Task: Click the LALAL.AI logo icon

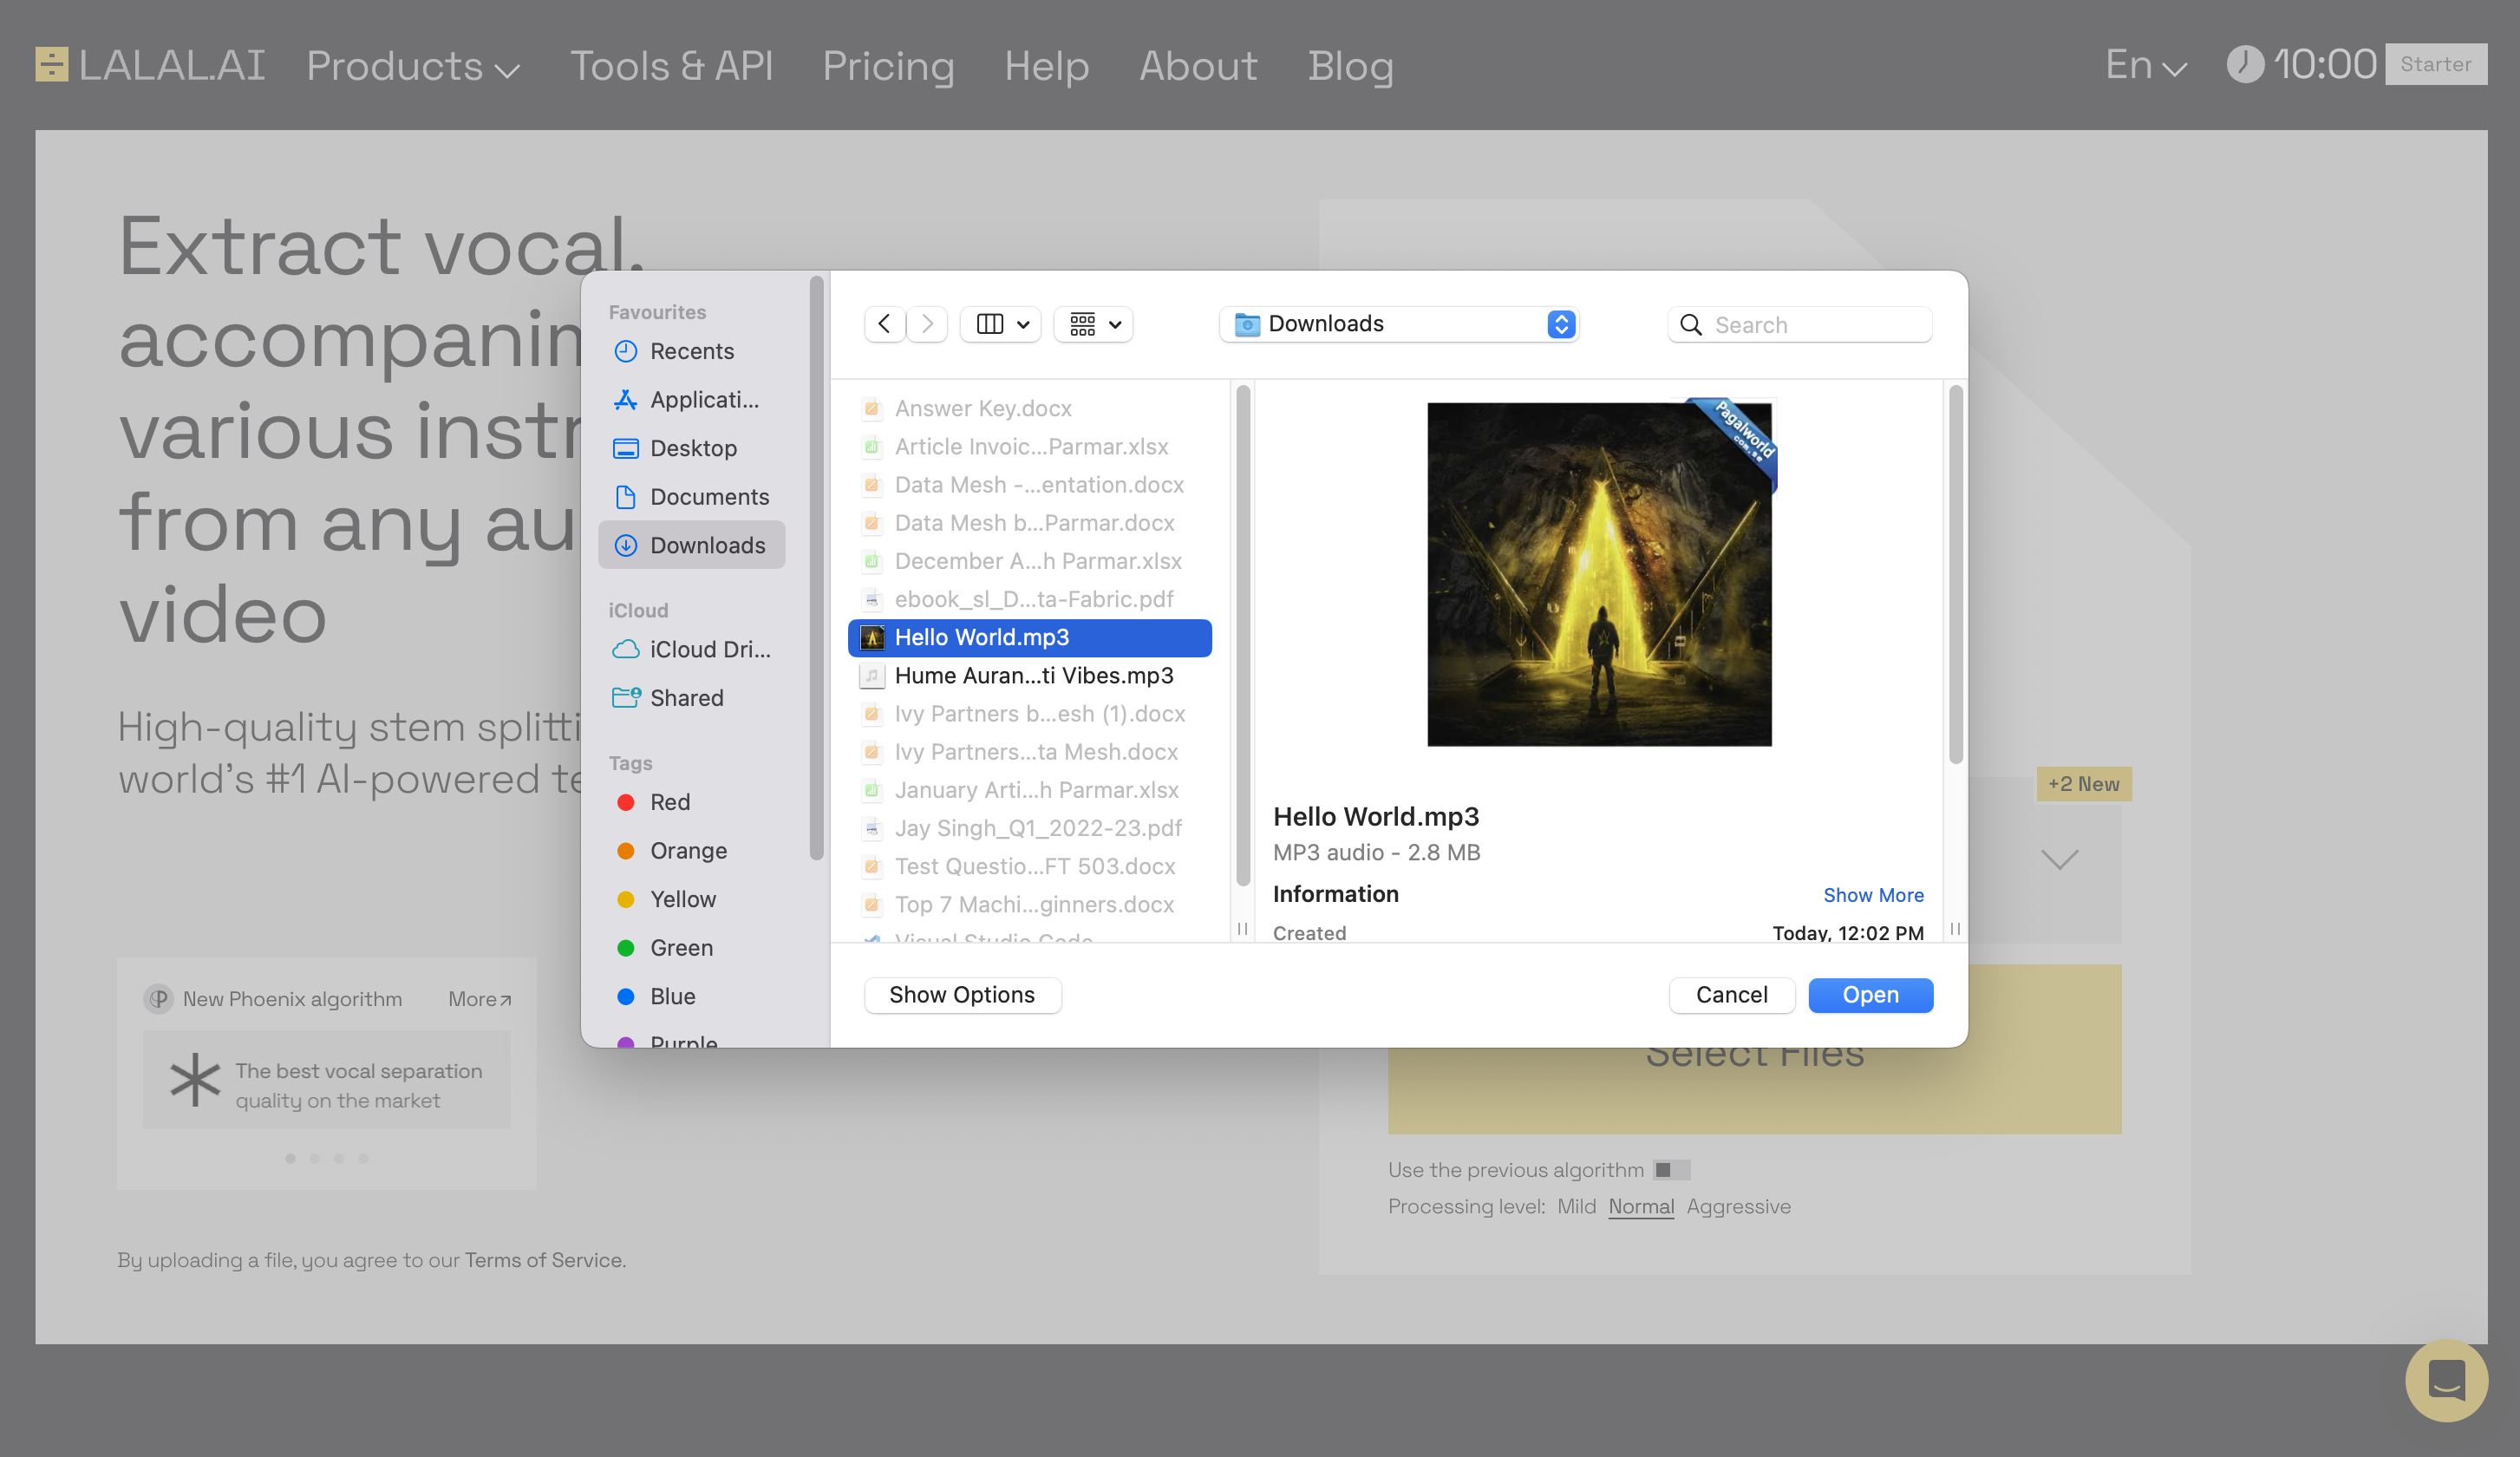Action: 52,64
